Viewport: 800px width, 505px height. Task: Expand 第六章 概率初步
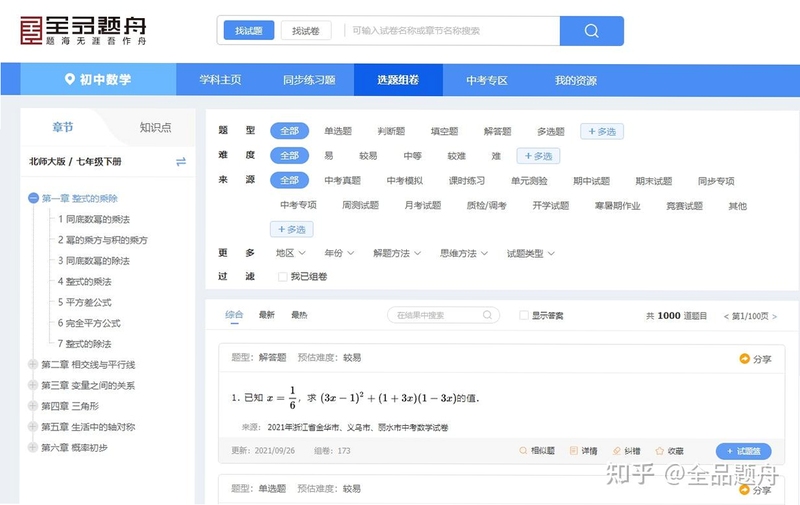tap(33, 447)
